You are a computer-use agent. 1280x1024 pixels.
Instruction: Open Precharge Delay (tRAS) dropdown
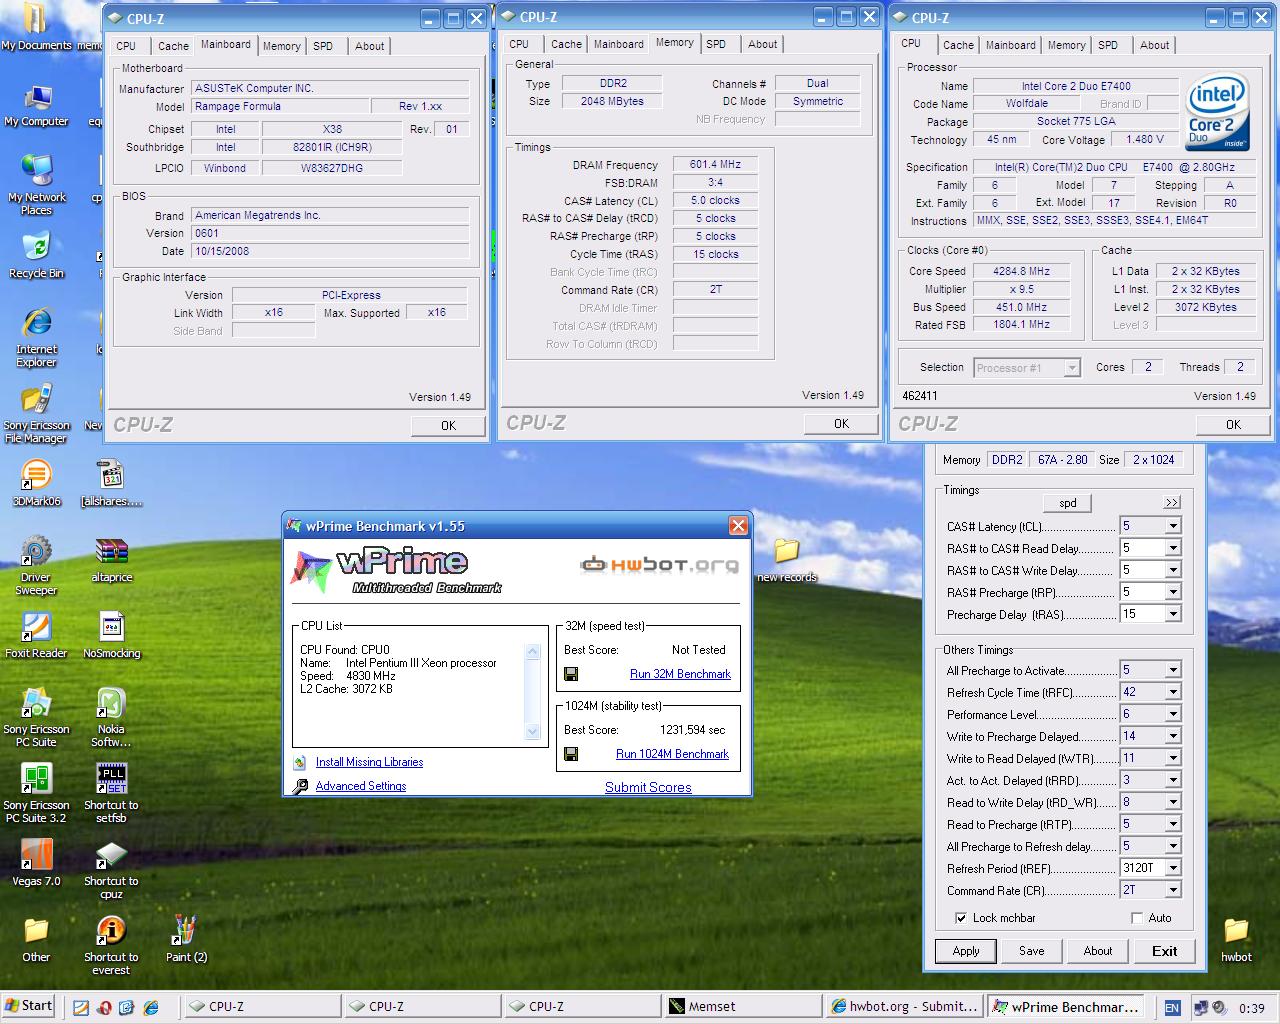pyautogui.click(x=1173, y=614)
